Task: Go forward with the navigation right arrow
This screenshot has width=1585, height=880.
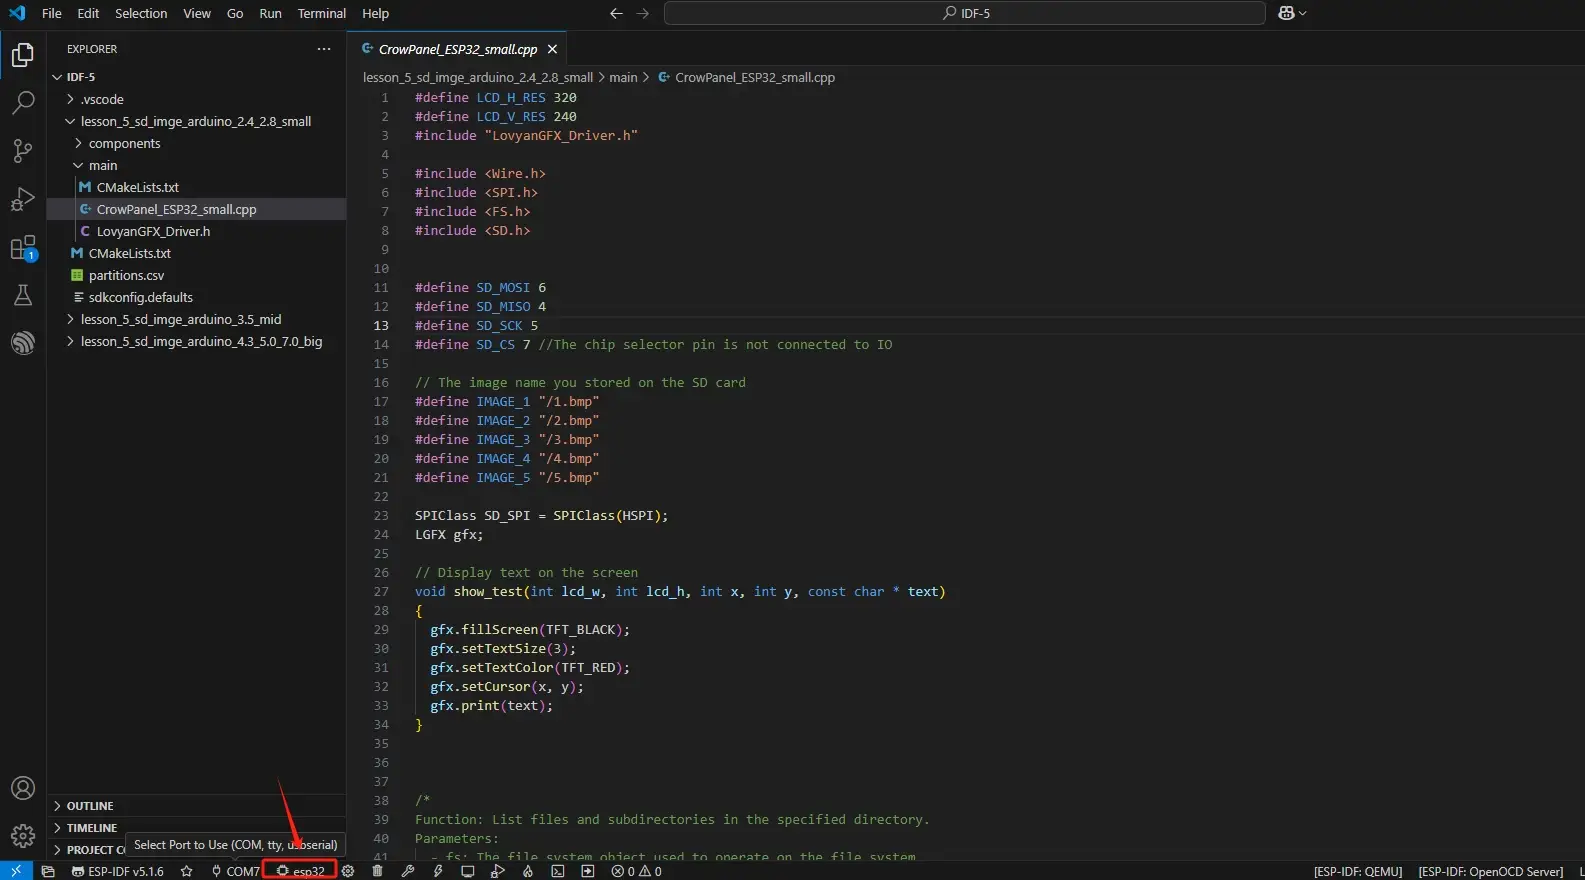Action: coord(643,13)
